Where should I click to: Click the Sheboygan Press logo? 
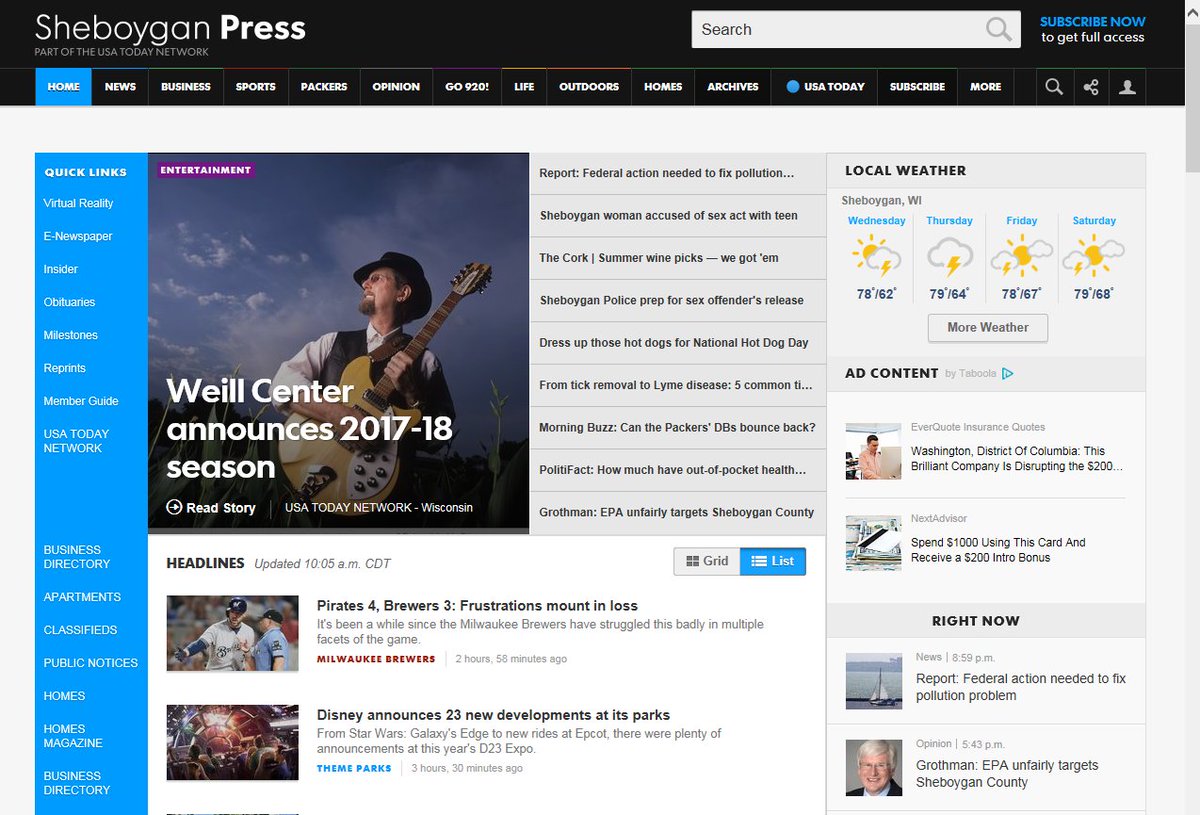pos(170,27)
